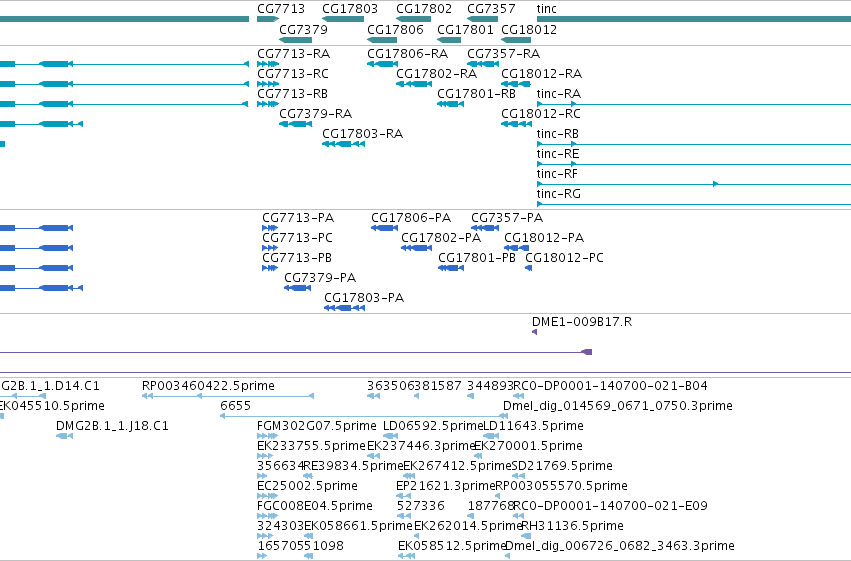Click the CG18012 gene label
The height and width of the screenshot is (561, 851).
click(x=529, y=29)
